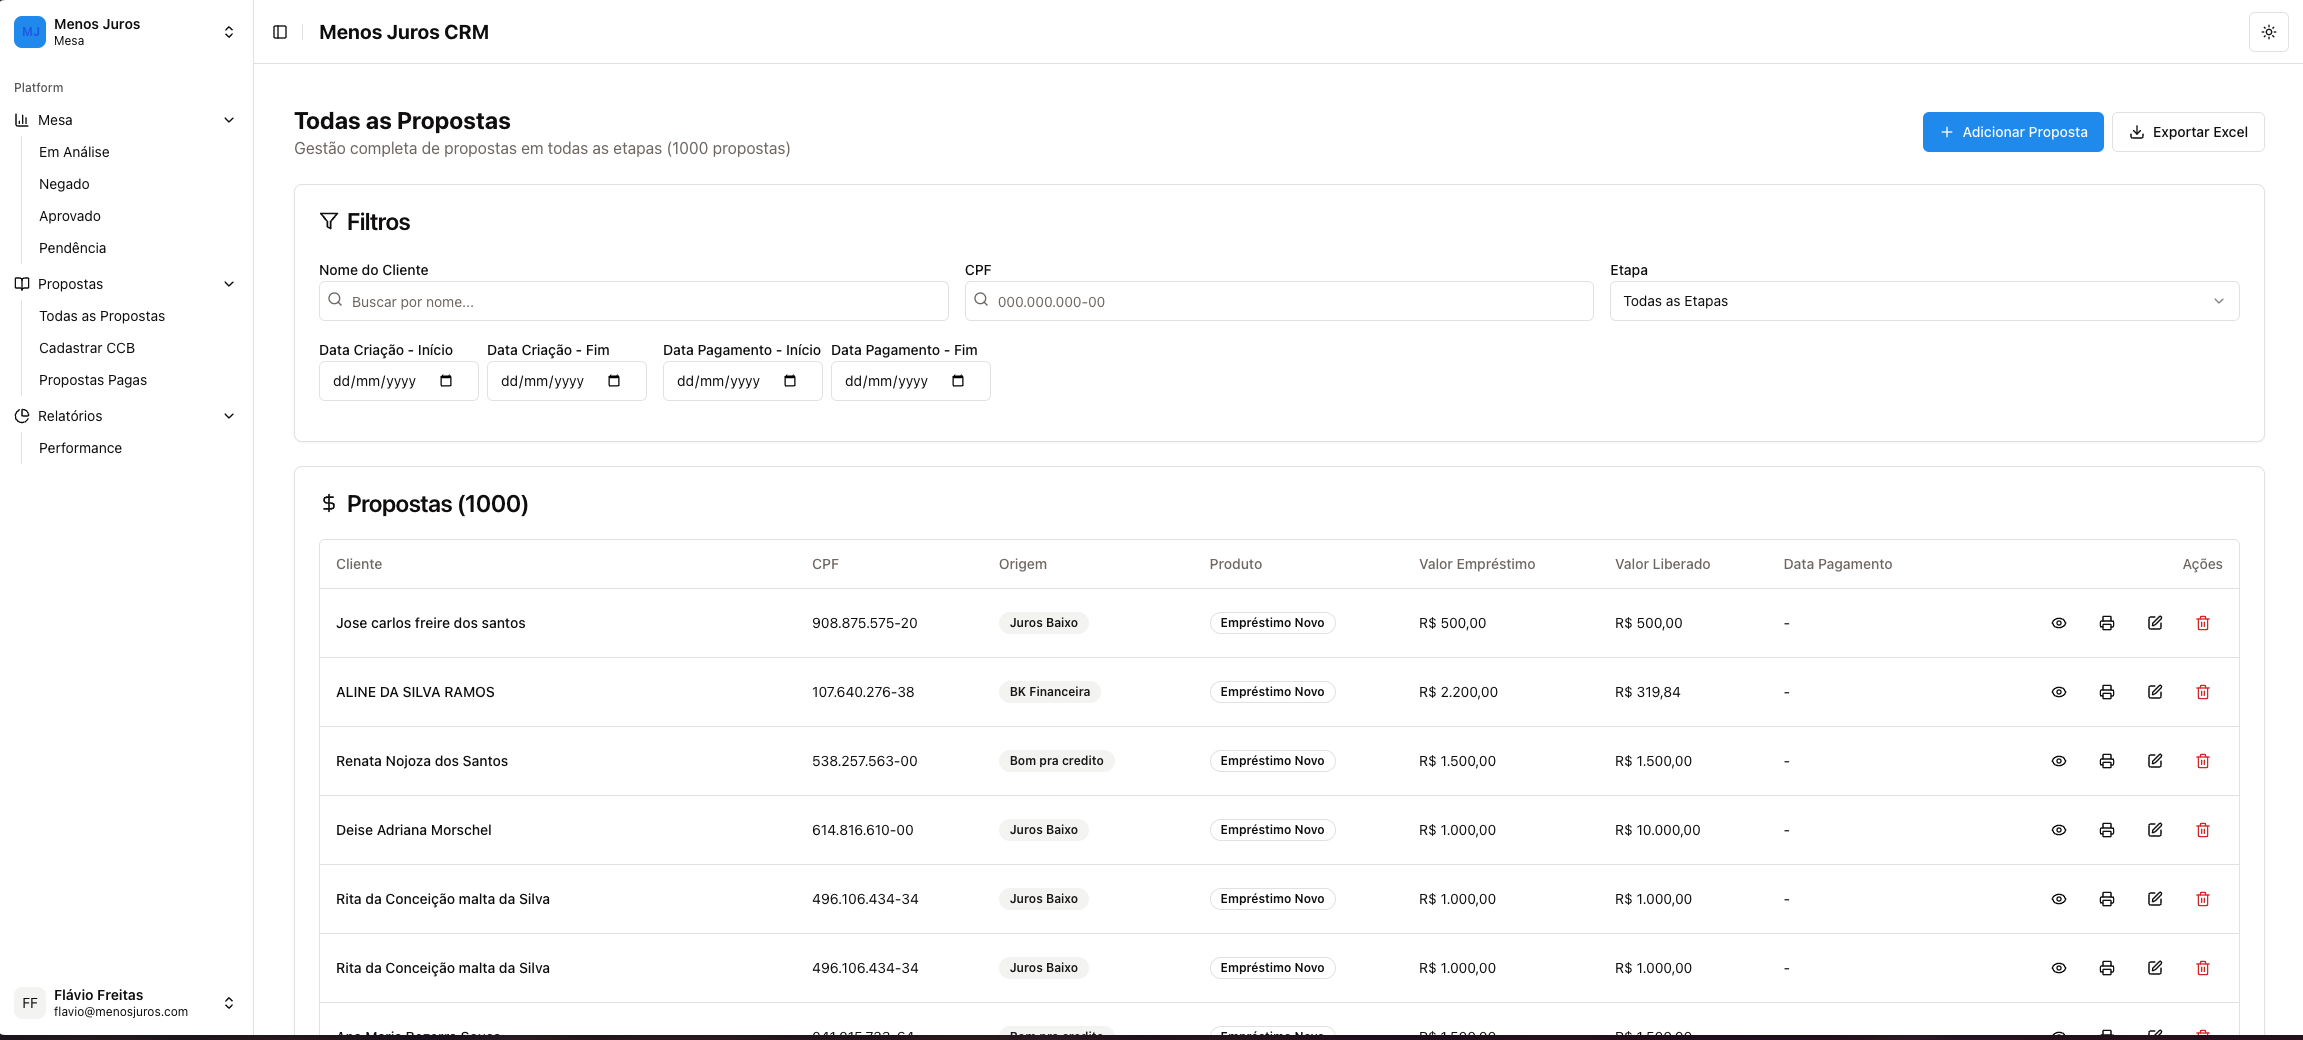Image resolution: width=2303 pixels, height=1040 pixels.
Task: Open the Flávio Freitas account menu
Action: (x=126, y=1003)
